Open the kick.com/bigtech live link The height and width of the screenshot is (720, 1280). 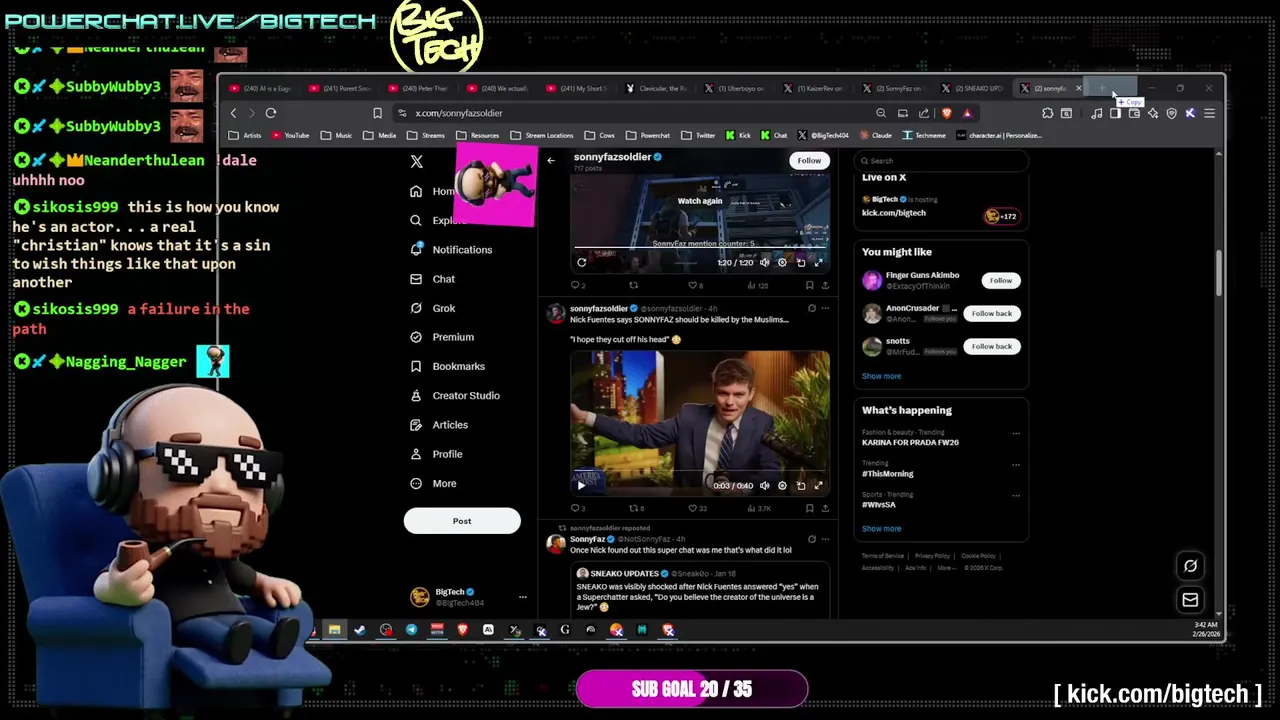(894, 213)
